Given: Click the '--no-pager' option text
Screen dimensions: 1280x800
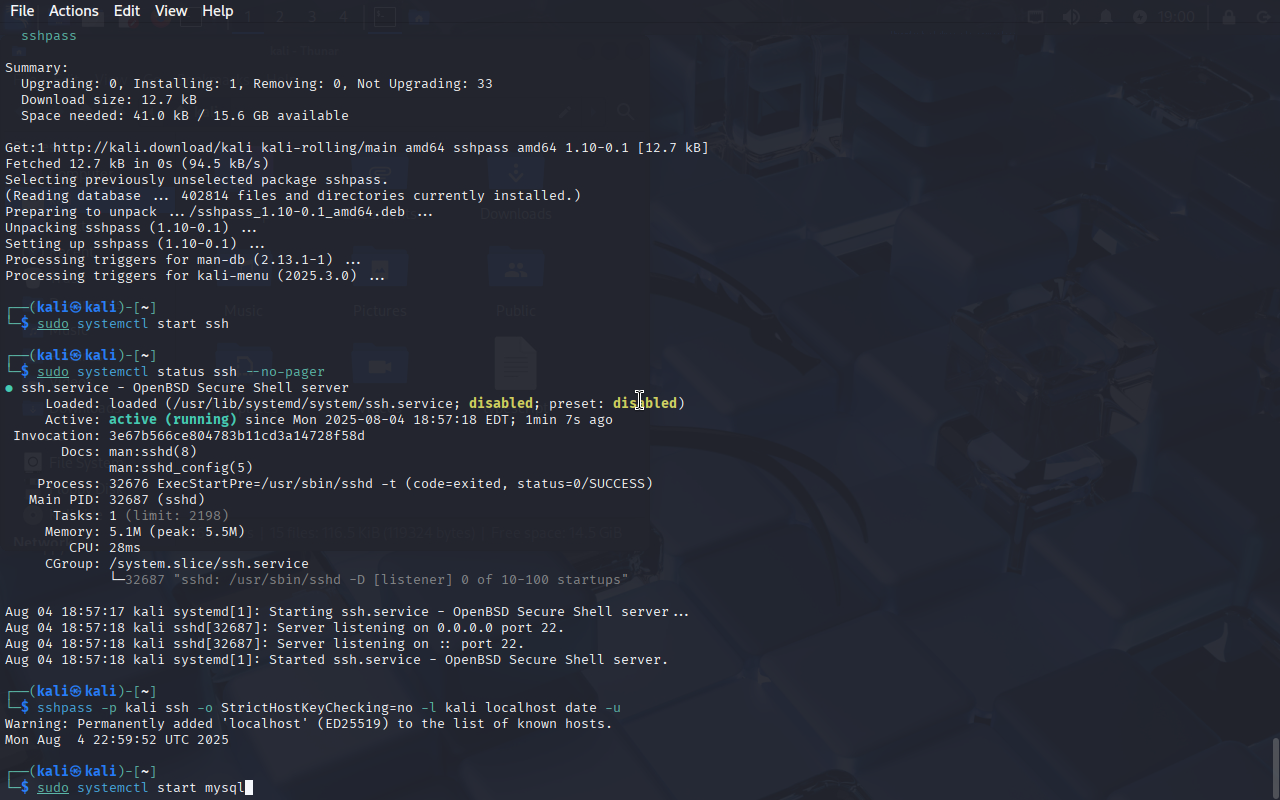Looking at the screenshot, I should point(285,372).
